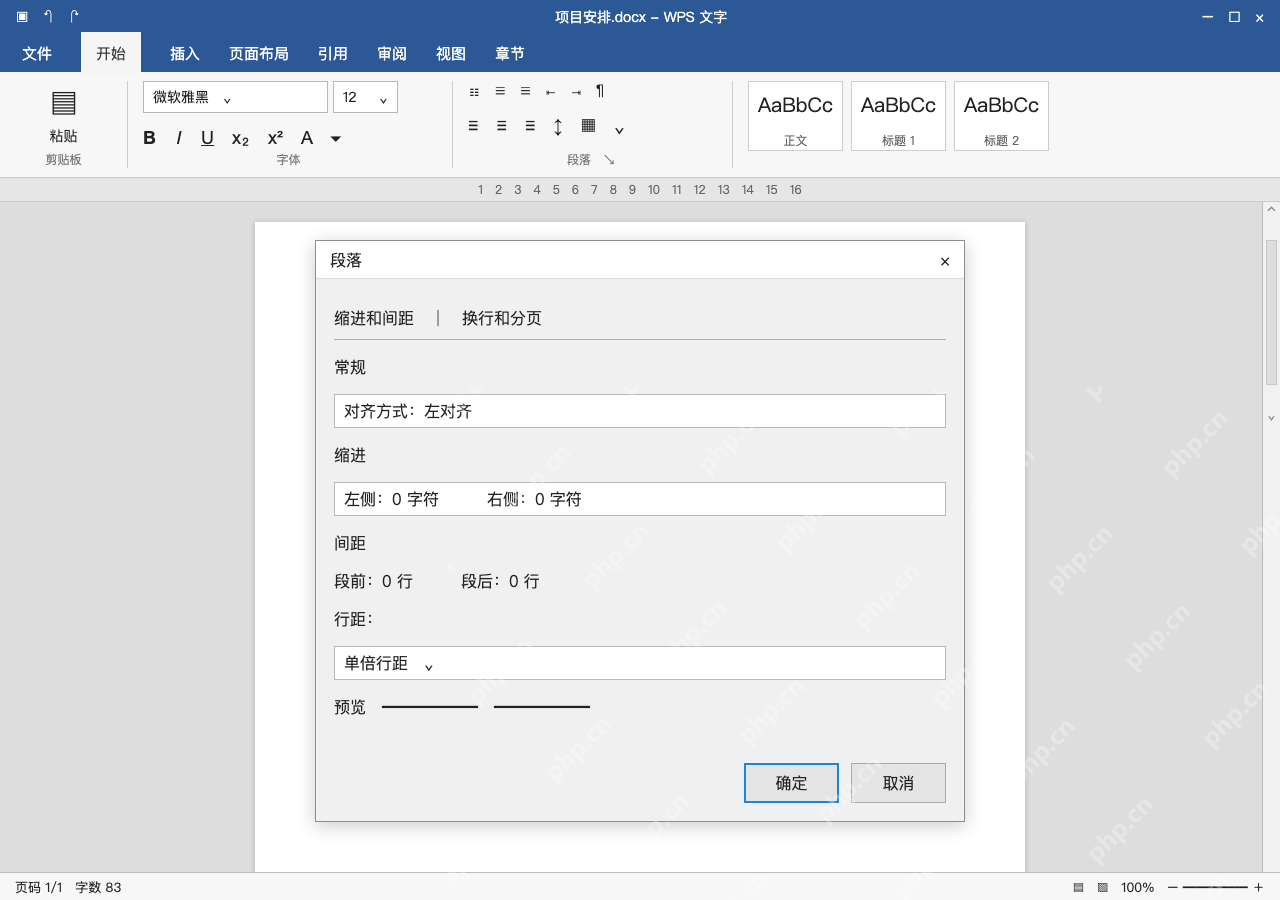The image size is (1280, 900).
Task: Click the scrollbar down arrow
Action: coord(1271,418)
